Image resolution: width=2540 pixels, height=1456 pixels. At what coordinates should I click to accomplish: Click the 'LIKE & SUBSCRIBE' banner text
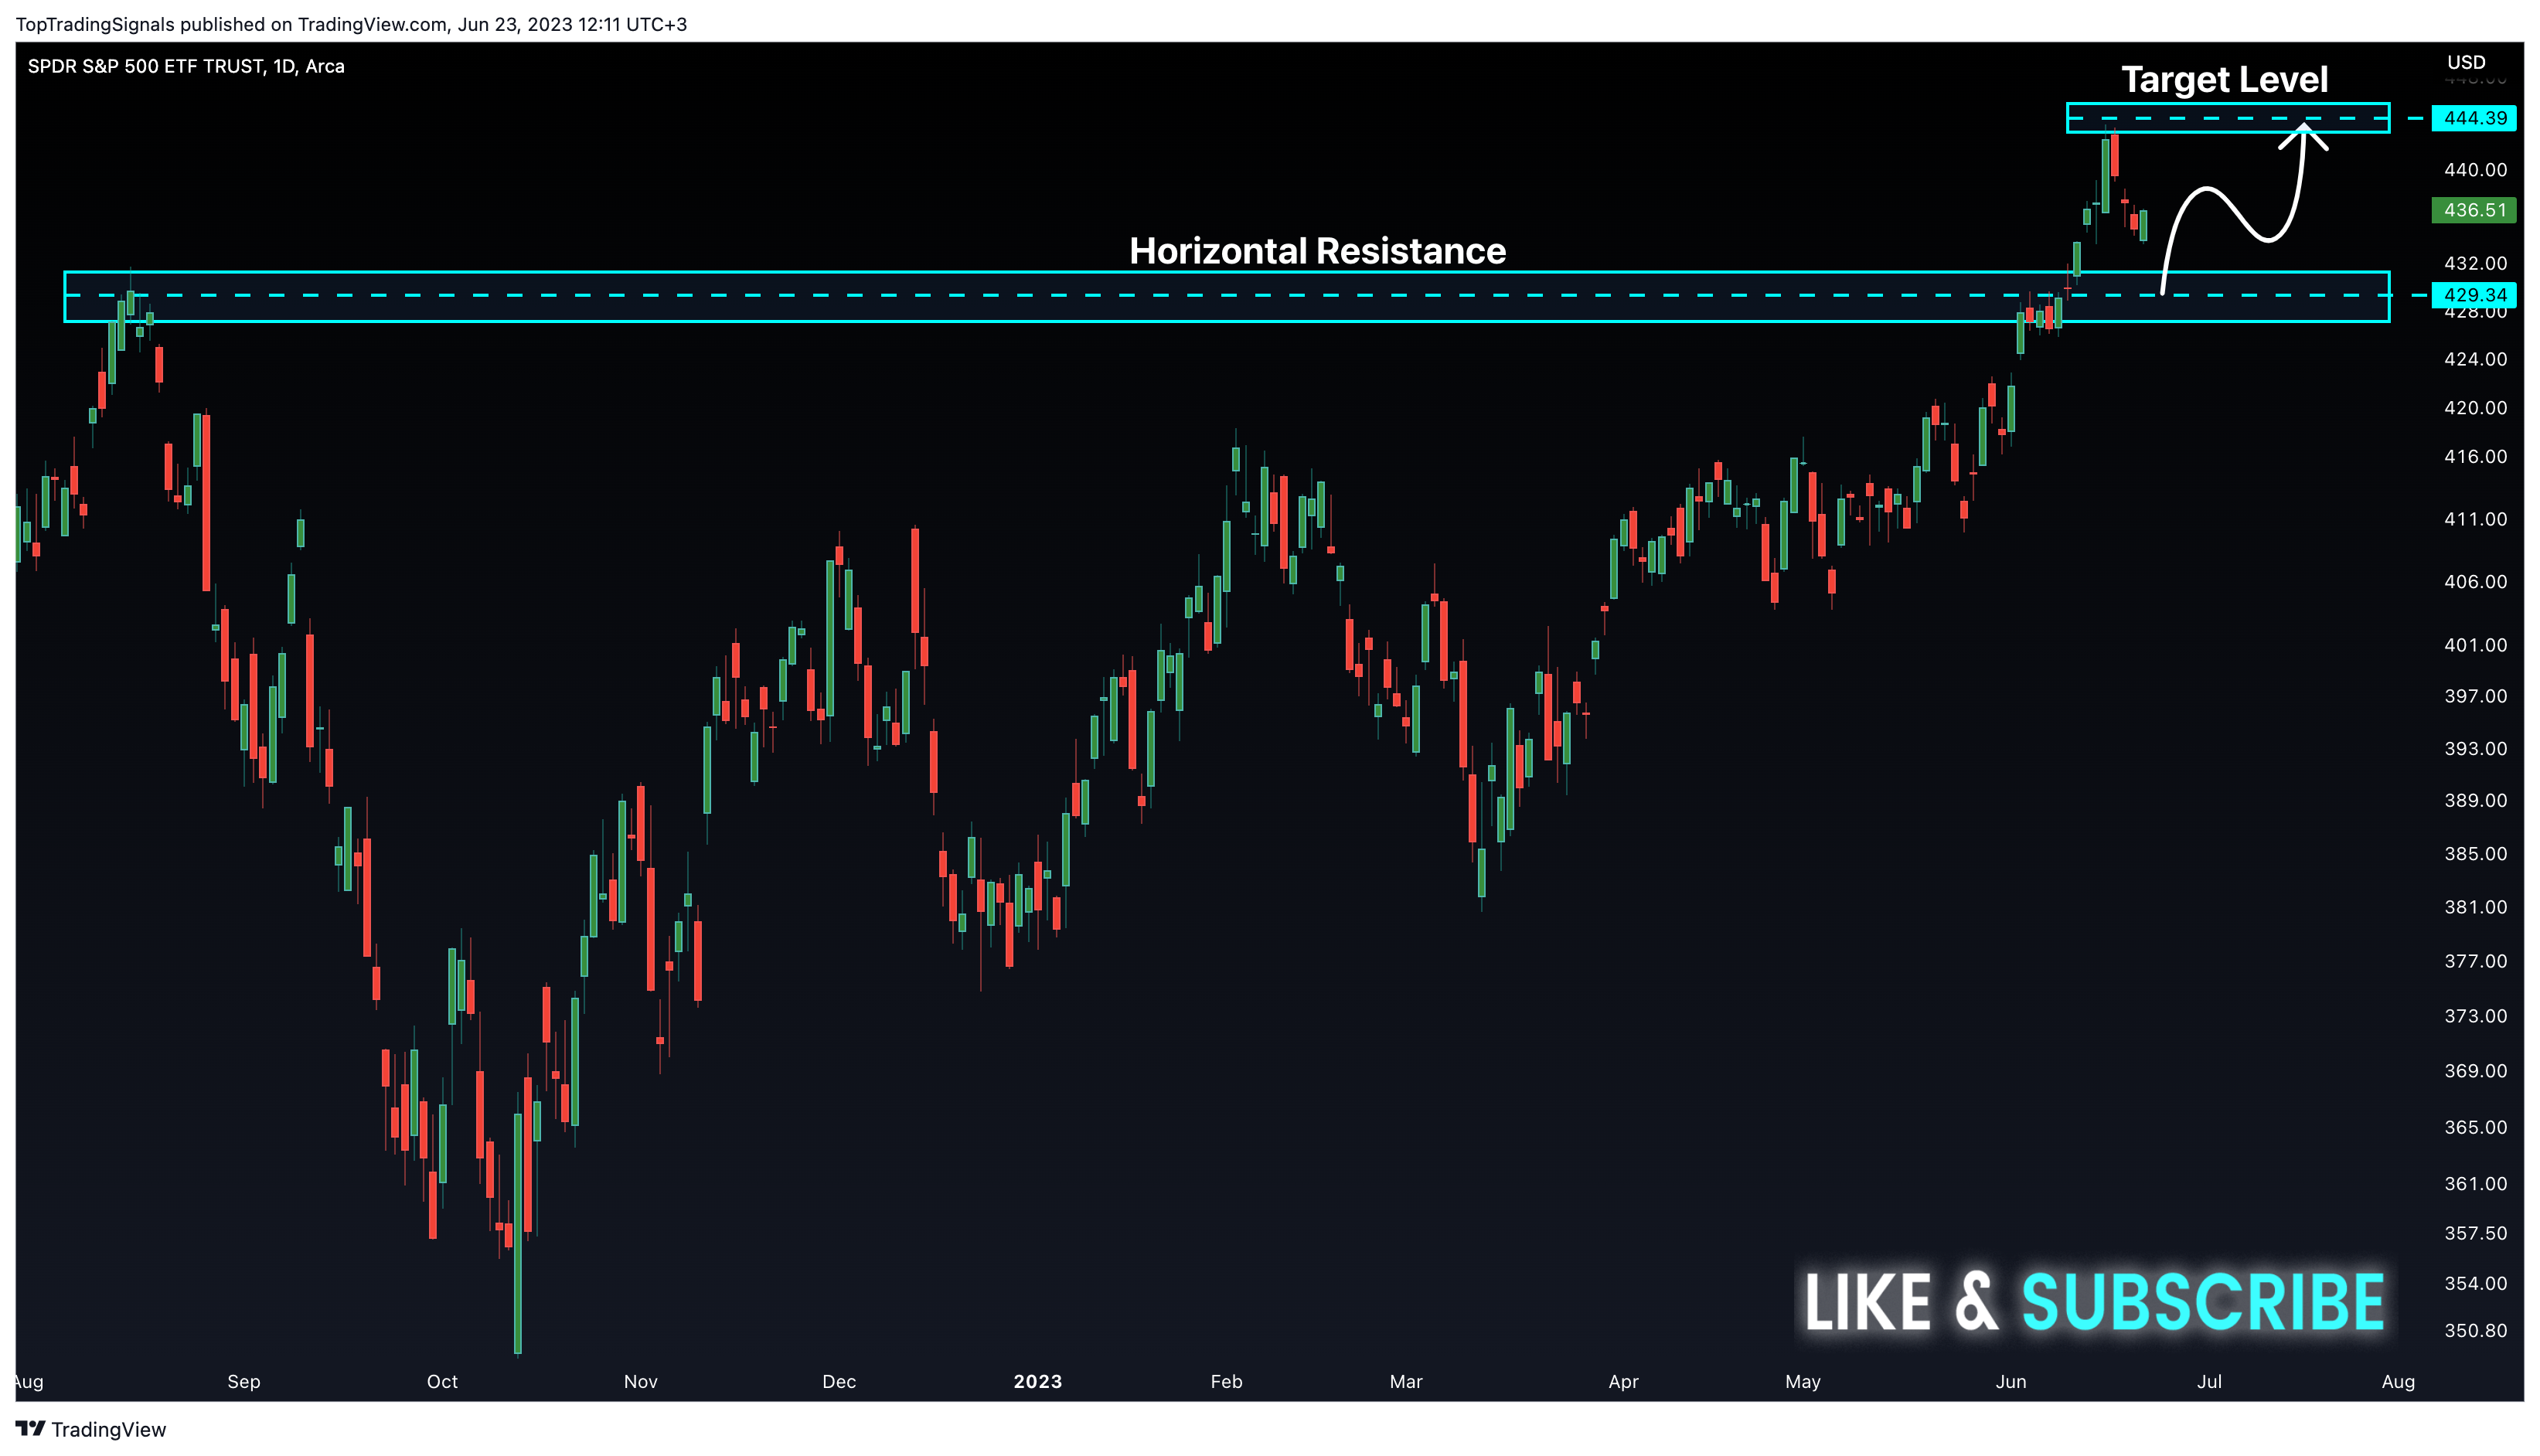coord(2094,1302)
